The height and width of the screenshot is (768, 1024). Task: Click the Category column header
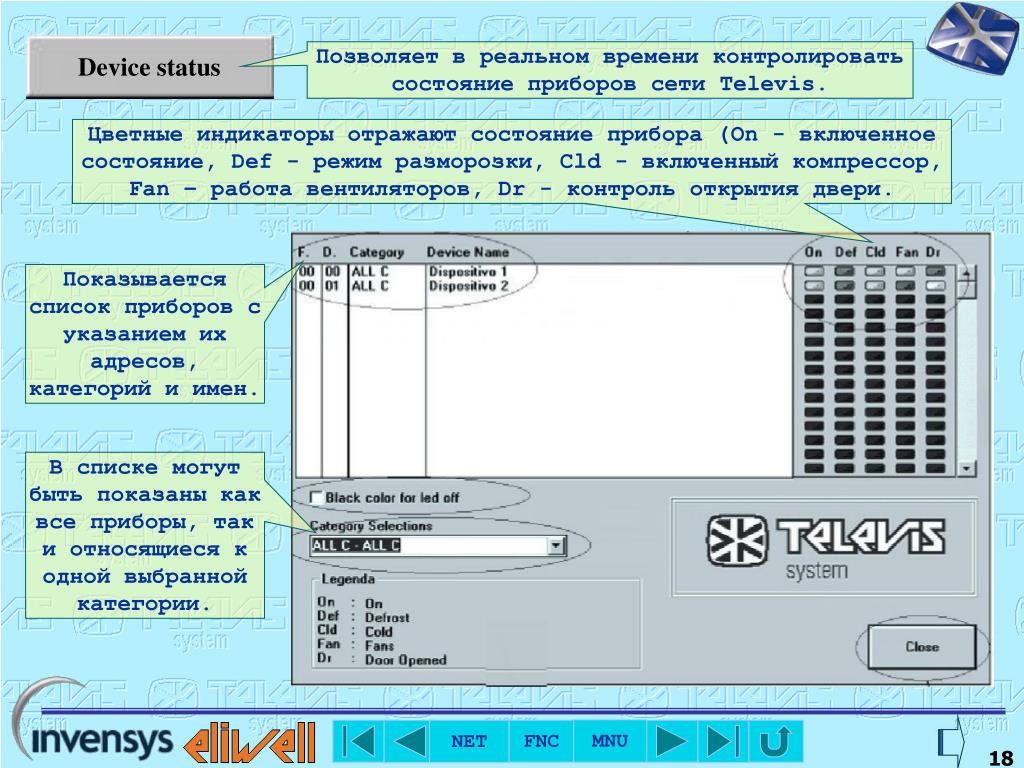pos(376,252)
